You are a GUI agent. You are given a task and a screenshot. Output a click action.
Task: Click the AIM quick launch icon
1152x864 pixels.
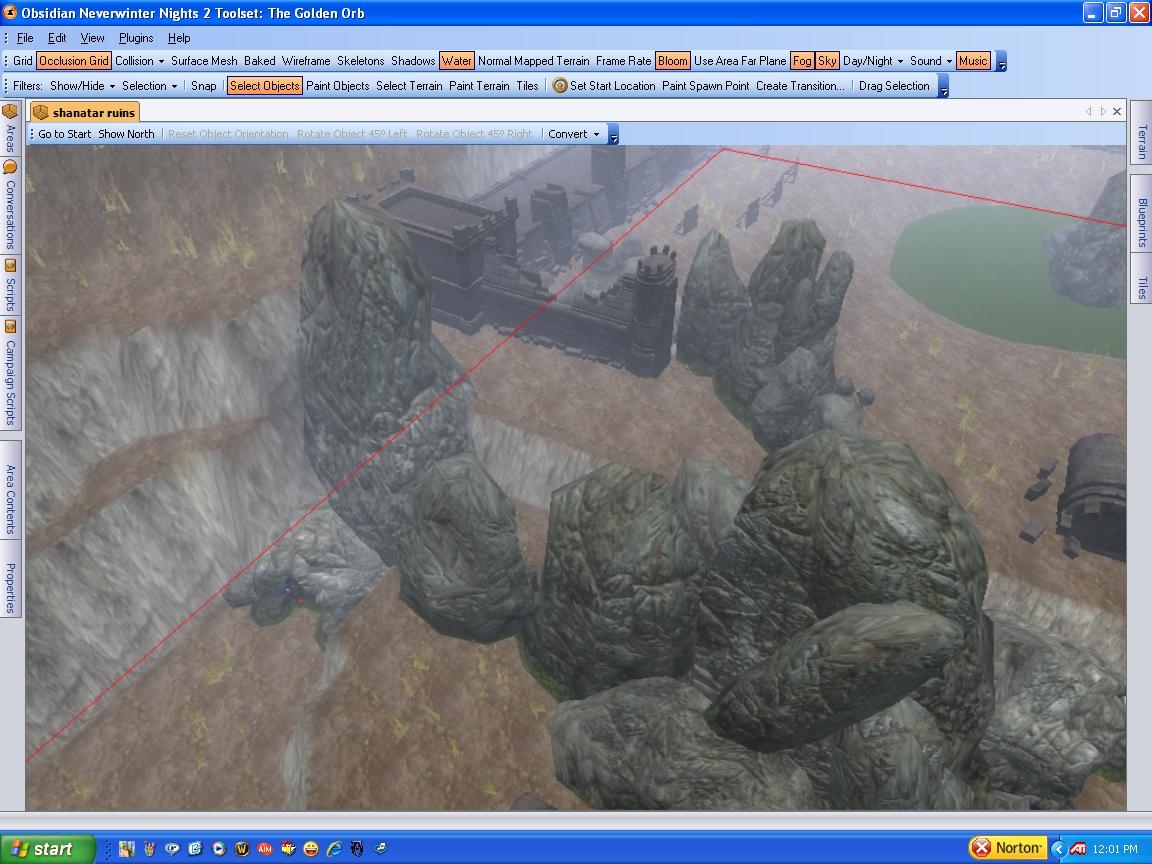click(265, 849)
